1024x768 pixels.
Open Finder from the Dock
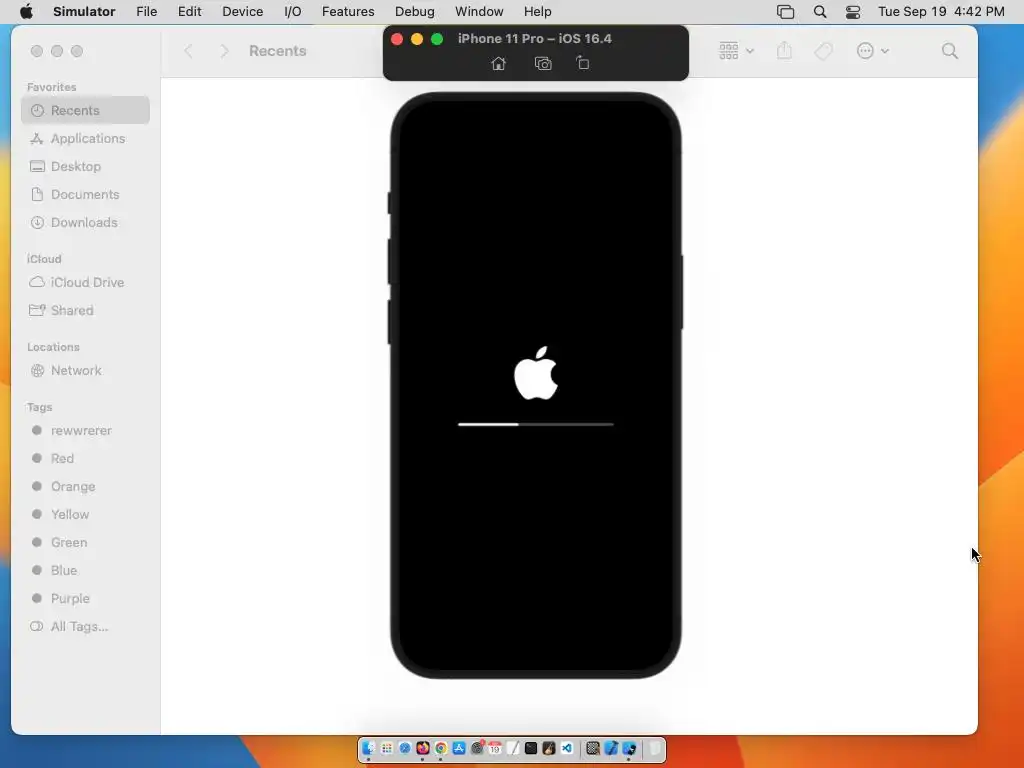(x=368, y=748)
